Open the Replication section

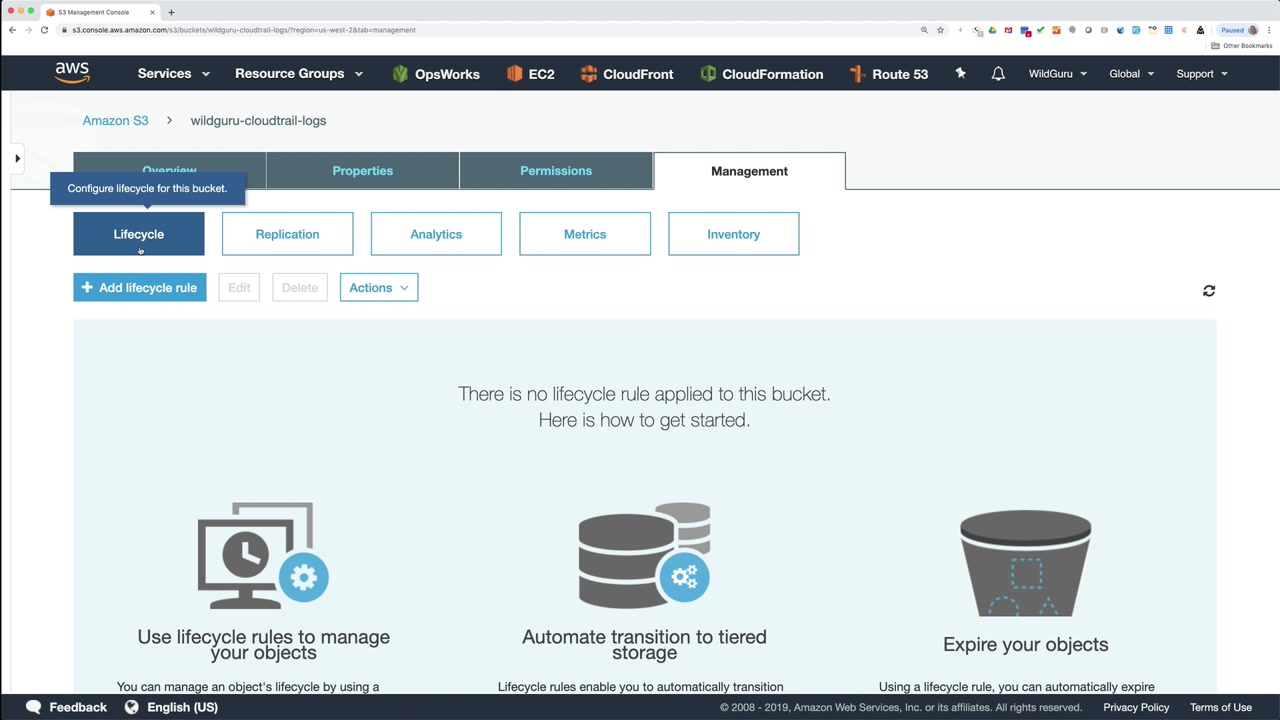click(x=287, y=234)
